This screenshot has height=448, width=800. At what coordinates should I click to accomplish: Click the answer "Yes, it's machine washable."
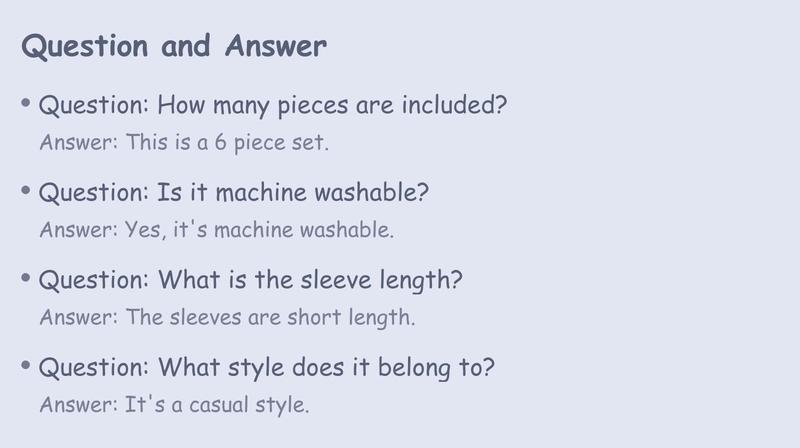(259, 230)
